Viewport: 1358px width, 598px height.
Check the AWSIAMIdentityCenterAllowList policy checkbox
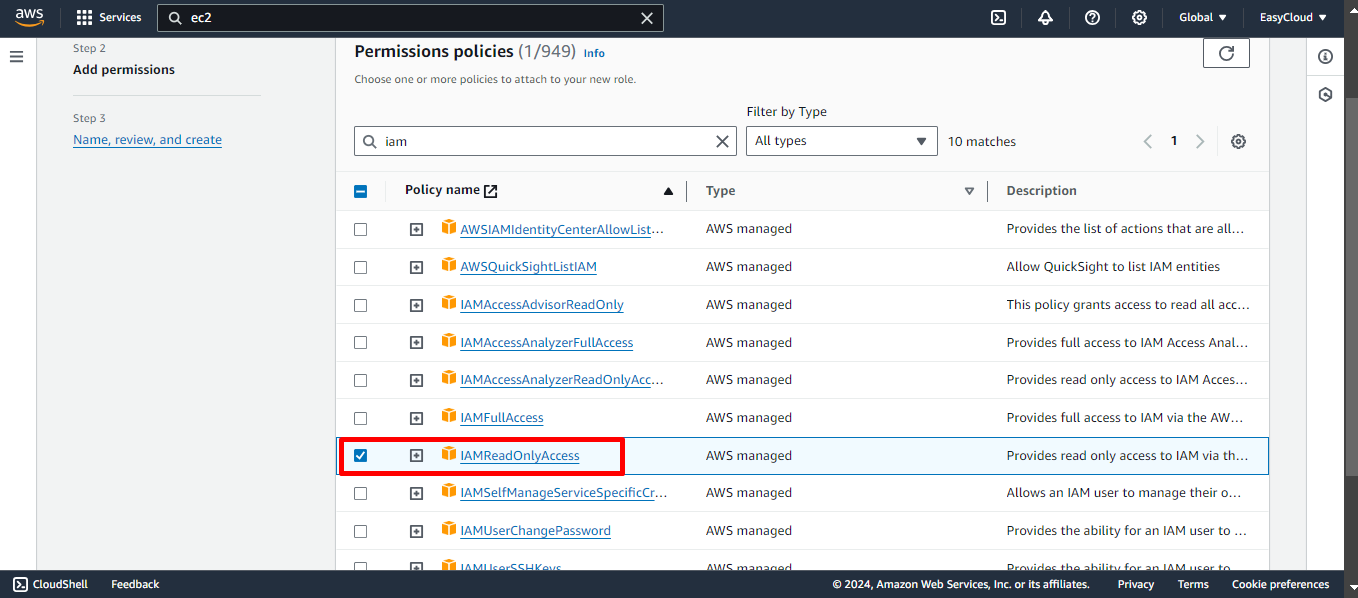[x=361, y=229]
